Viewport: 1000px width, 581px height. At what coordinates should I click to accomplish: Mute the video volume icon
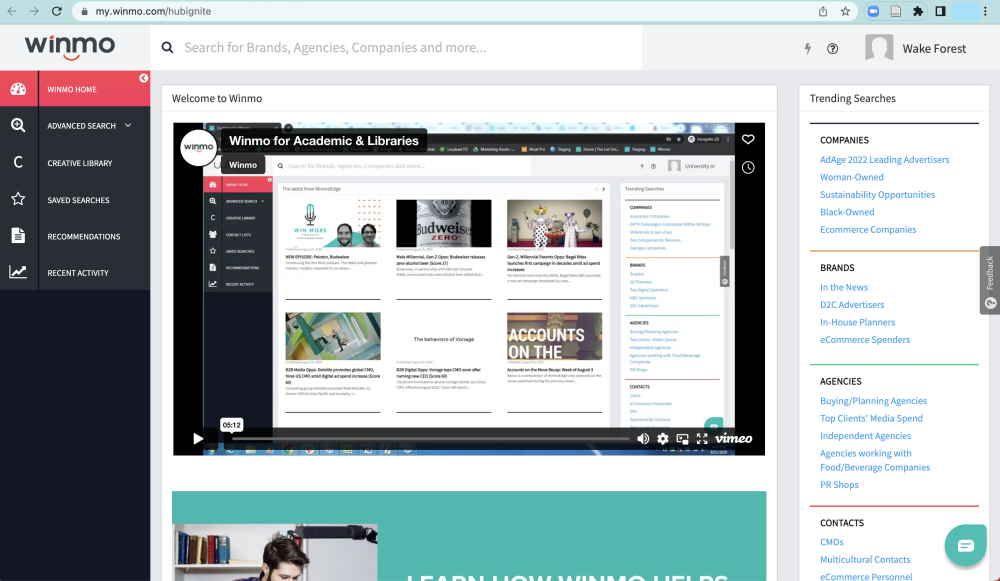(x=643, y=438)
